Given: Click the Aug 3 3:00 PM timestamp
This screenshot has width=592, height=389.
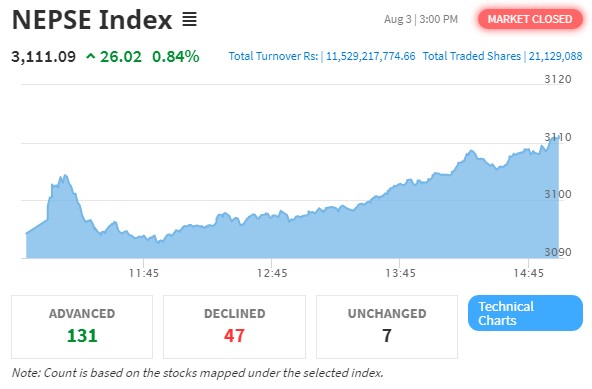Looking at the screenshot, I should pyautogui.click(x=421, y=19).
